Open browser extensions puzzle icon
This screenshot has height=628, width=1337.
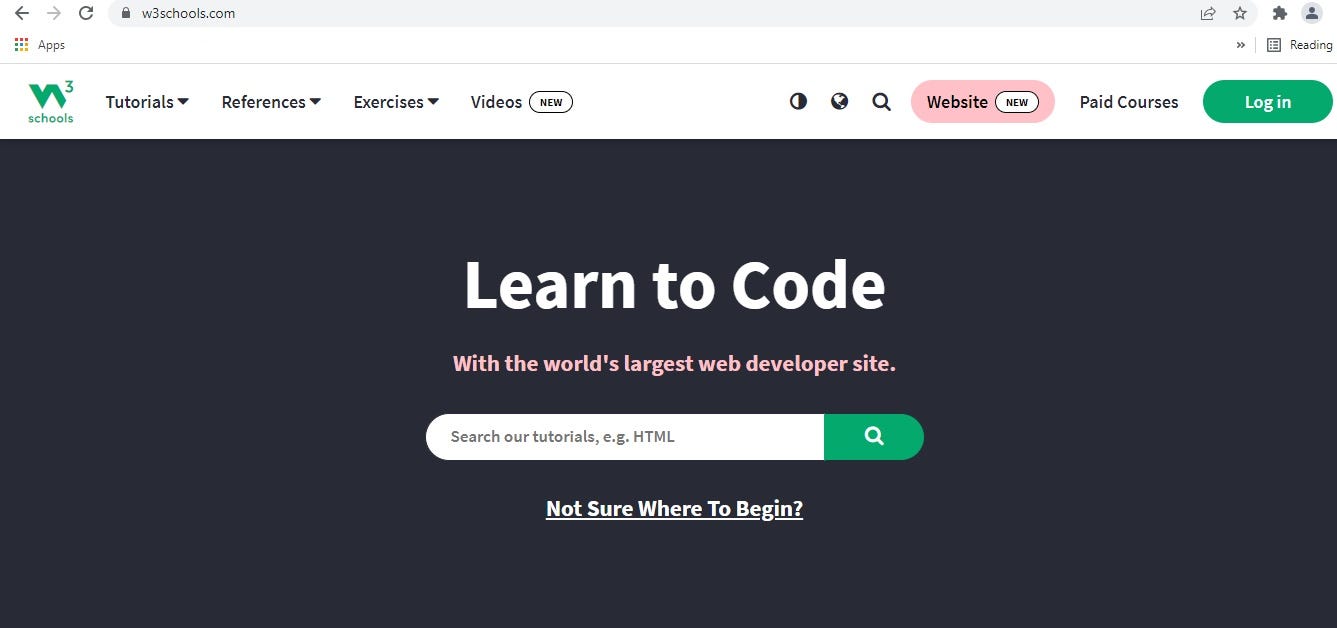(1279, 13)
